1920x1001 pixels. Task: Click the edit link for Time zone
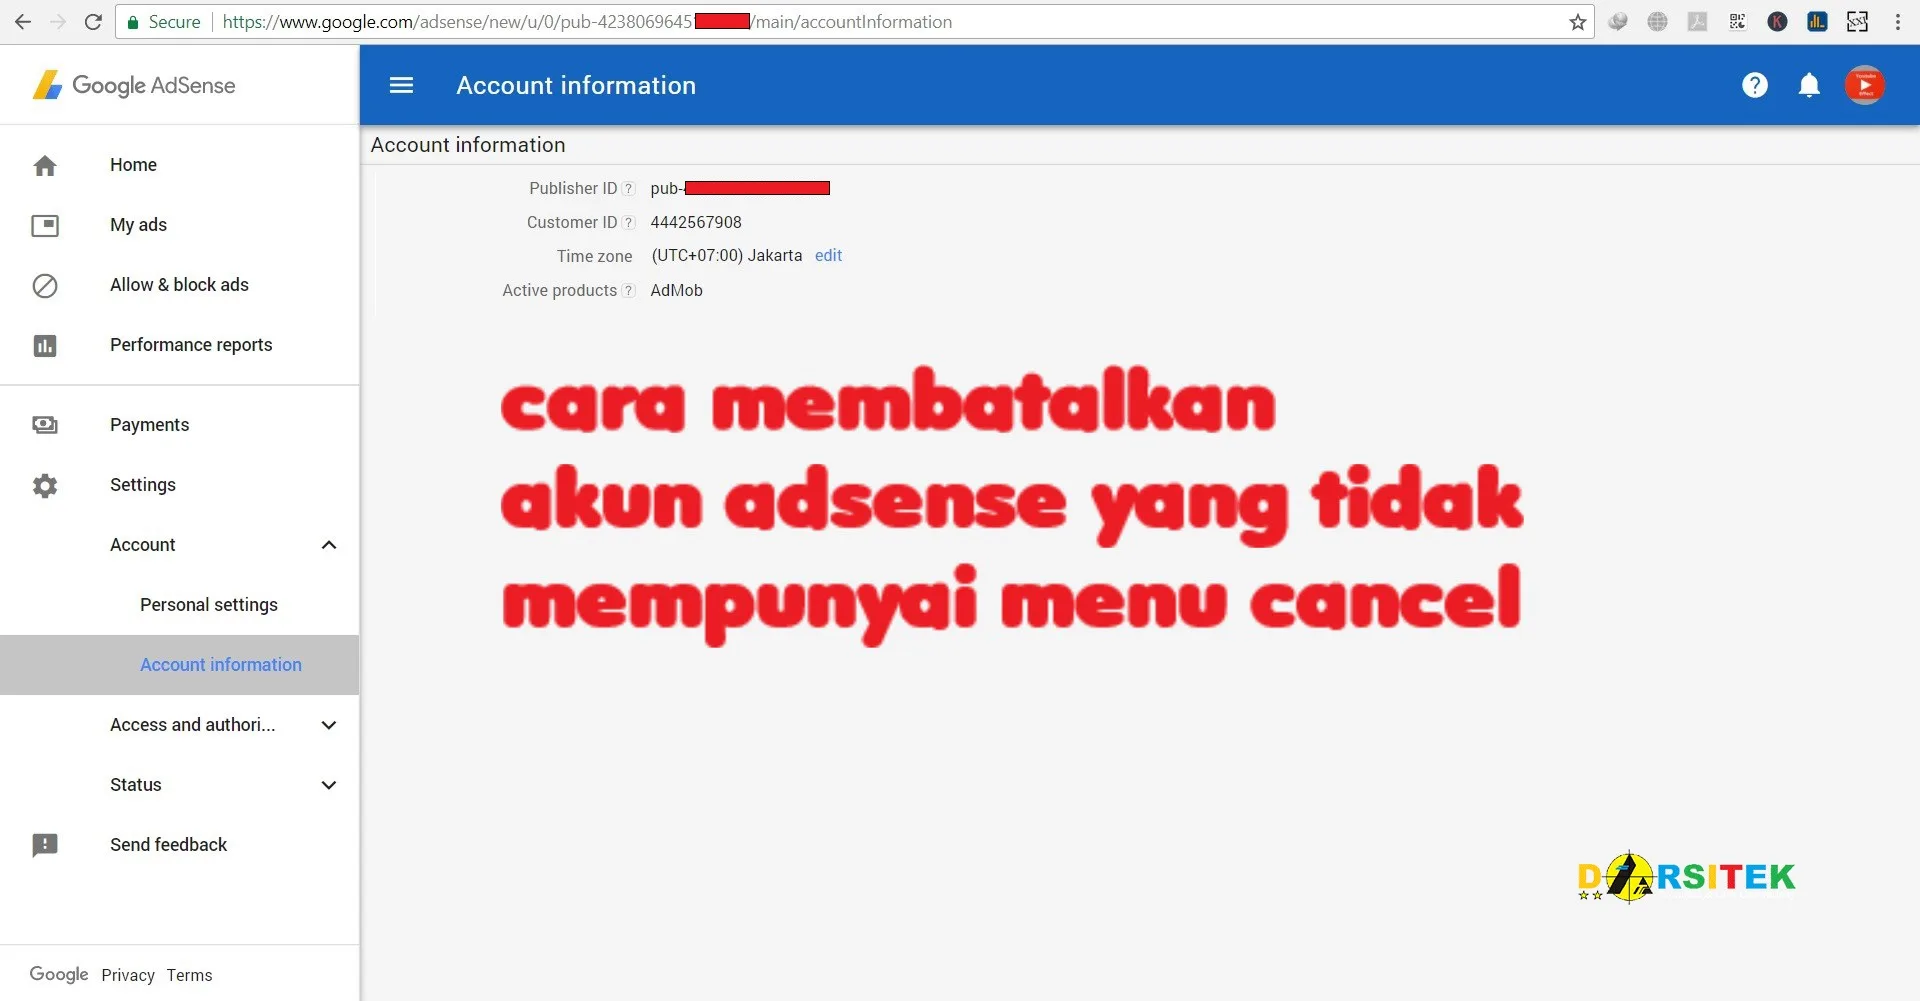coord(828,255)
